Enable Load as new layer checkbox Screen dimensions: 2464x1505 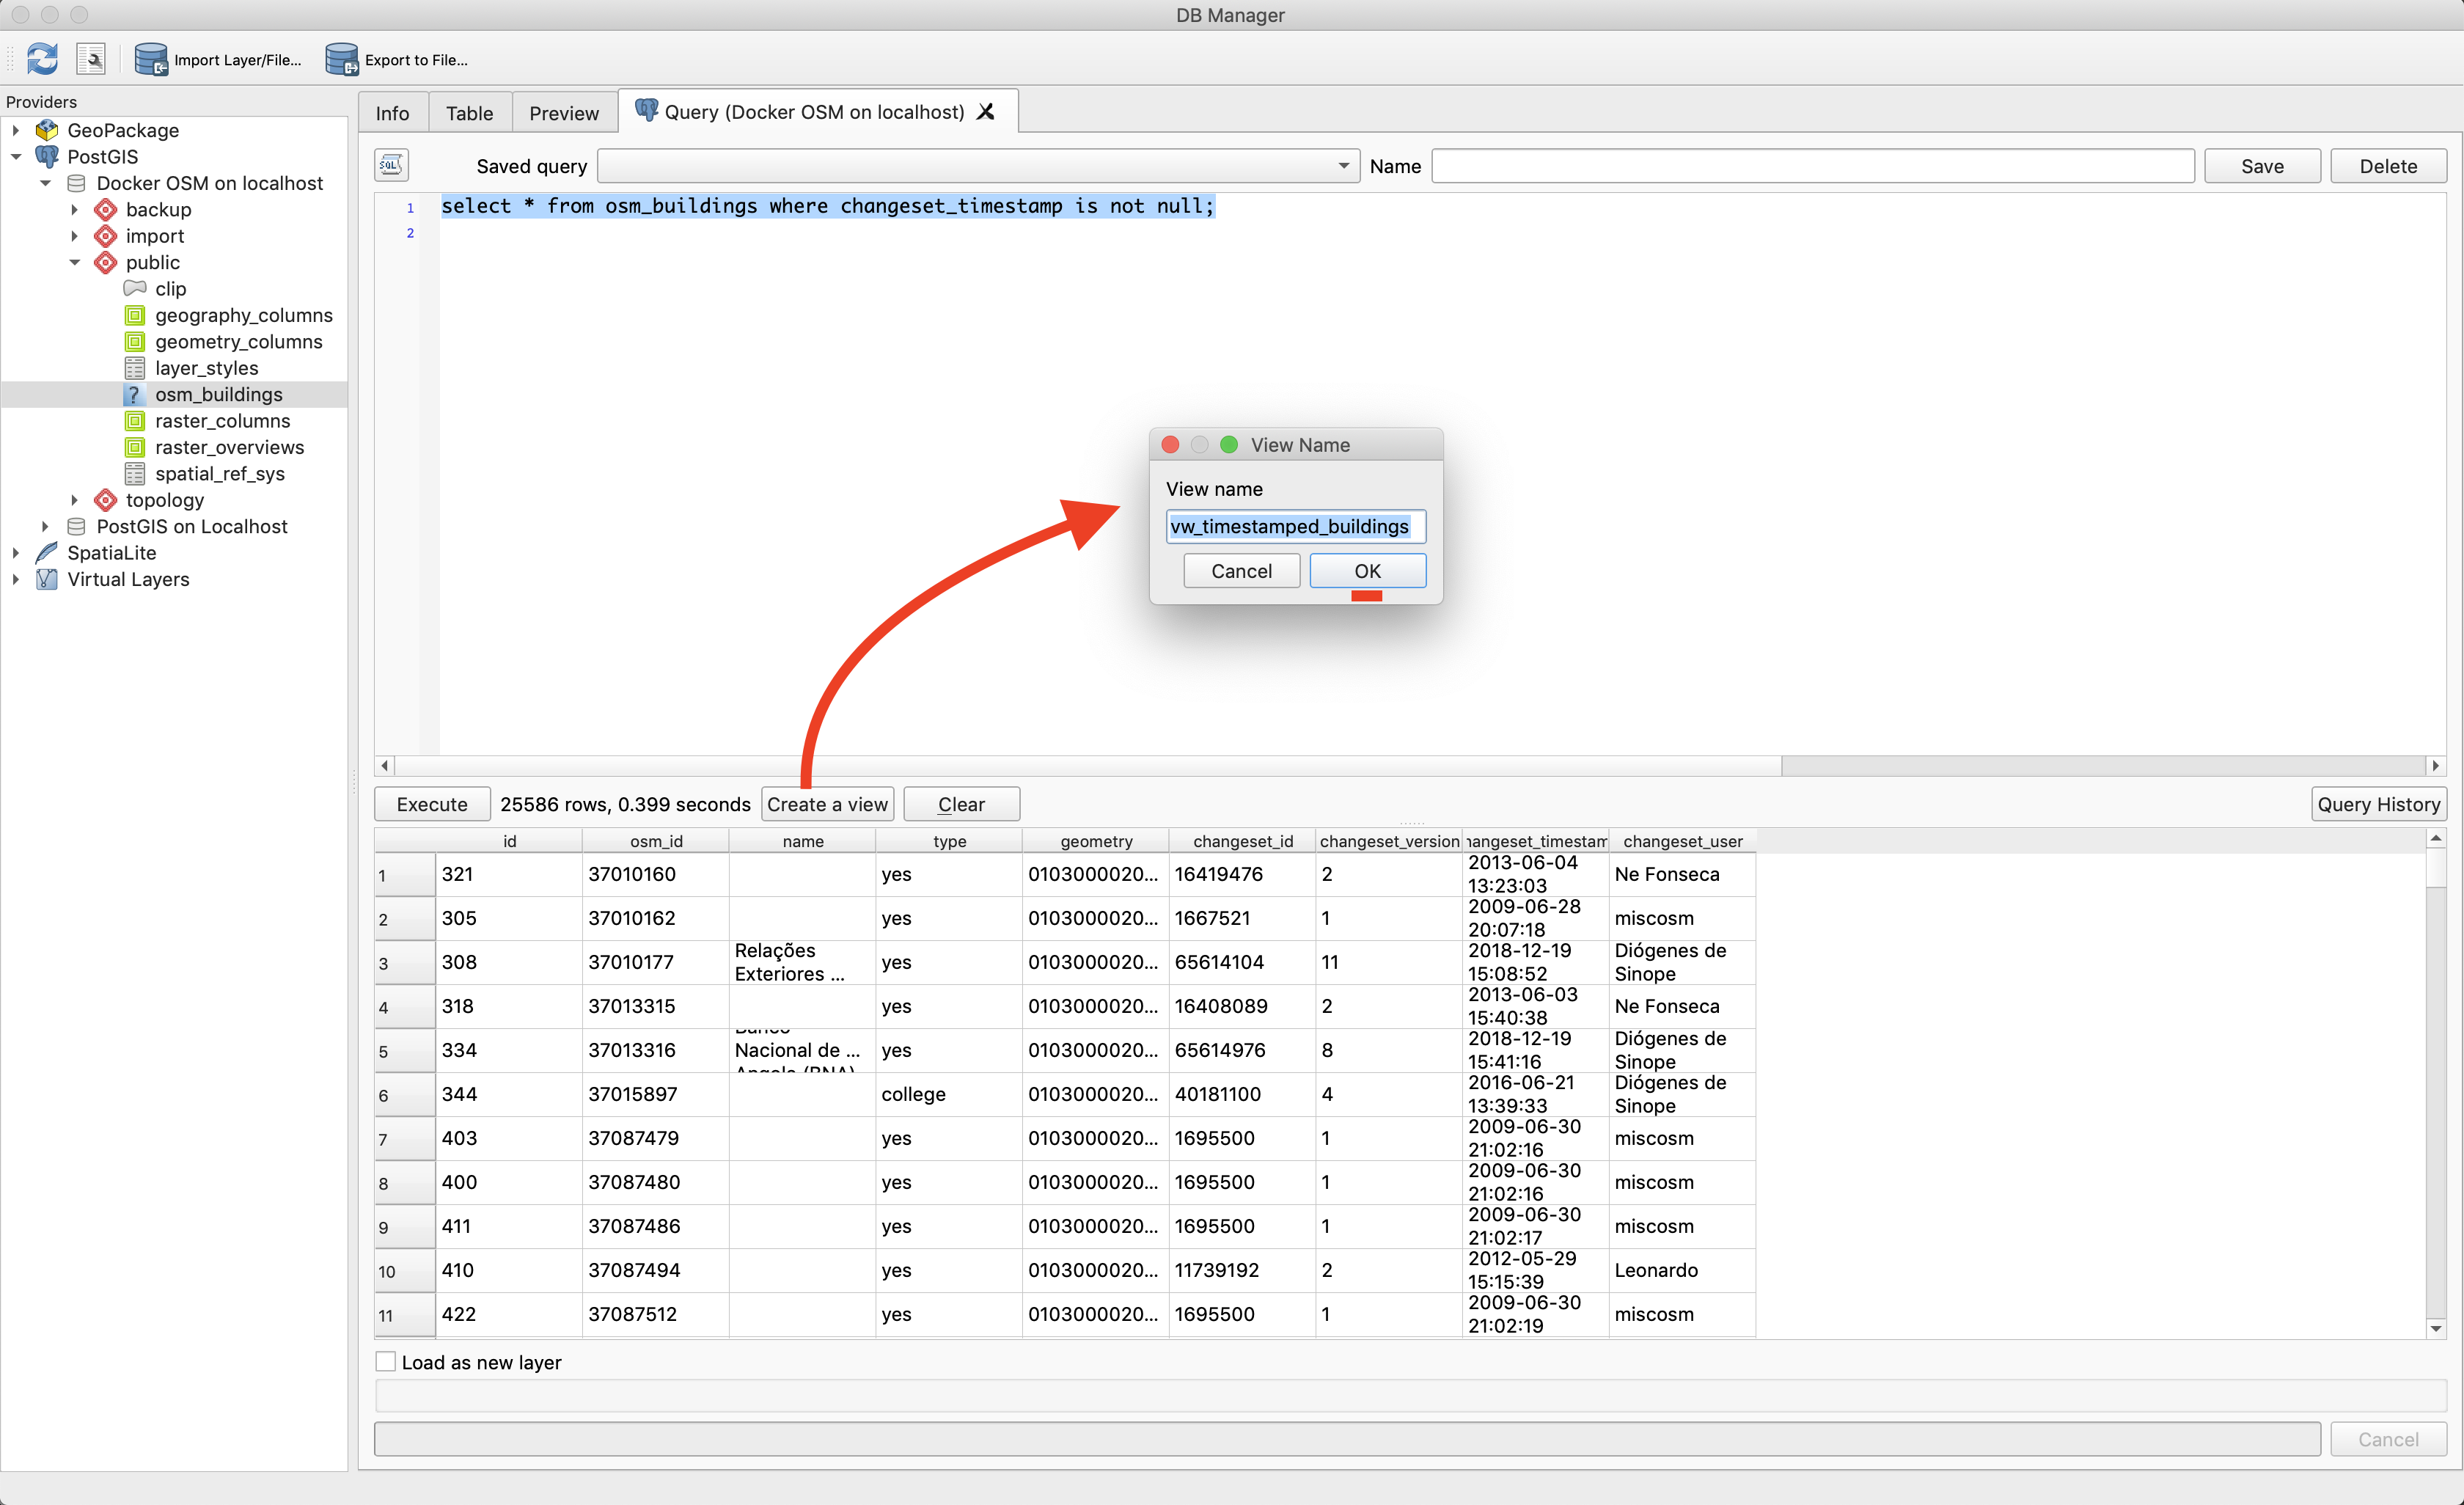coord(386,1361)
